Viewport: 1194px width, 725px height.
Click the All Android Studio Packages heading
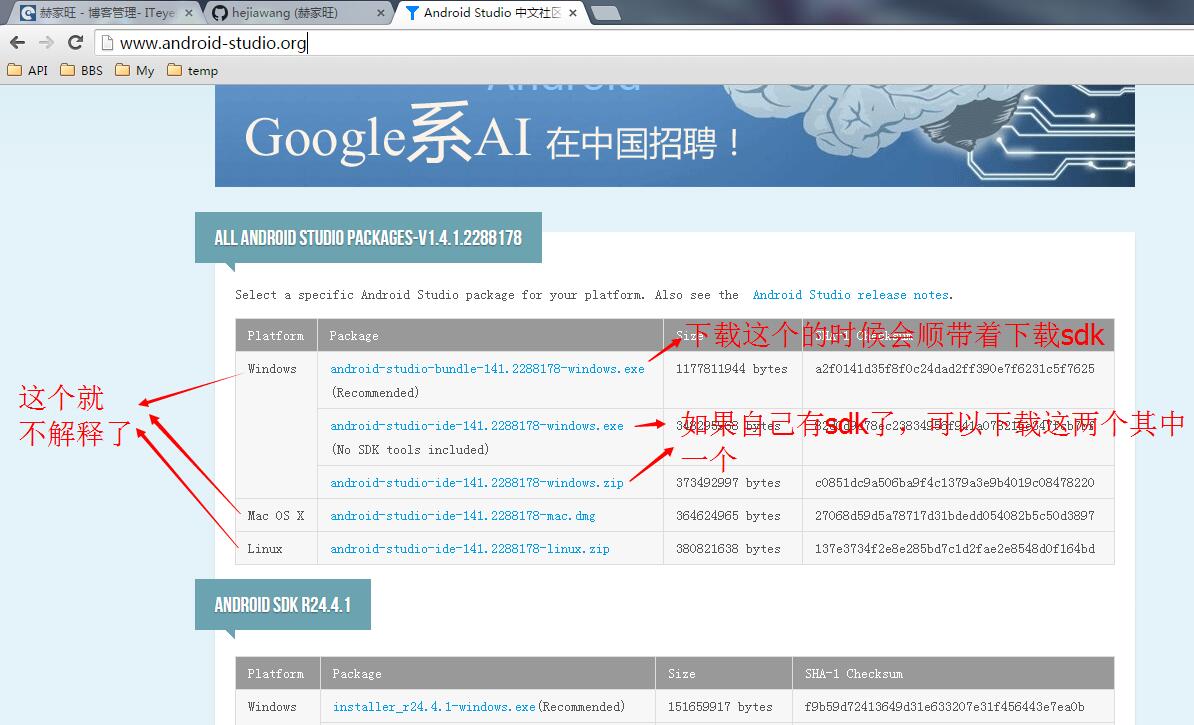368,238
